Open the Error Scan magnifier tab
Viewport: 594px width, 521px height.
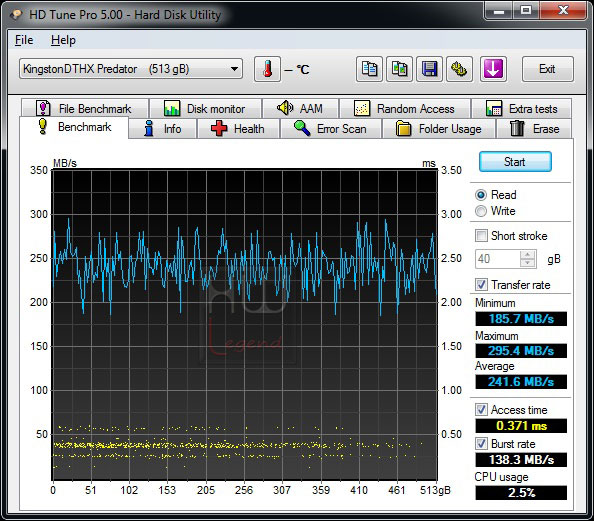[x=331, y=129]
